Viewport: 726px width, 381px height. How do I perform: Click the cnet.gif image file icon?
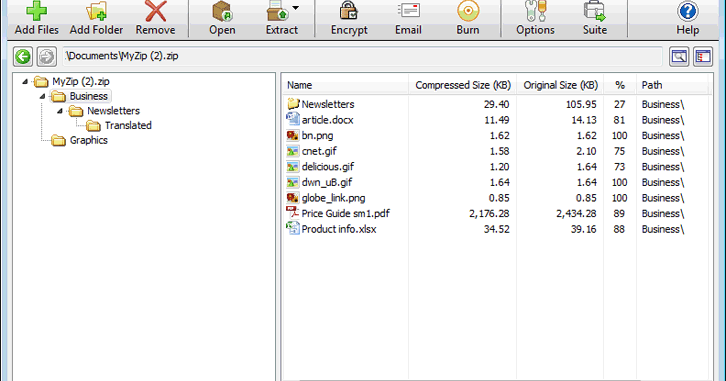pos(293,151)
